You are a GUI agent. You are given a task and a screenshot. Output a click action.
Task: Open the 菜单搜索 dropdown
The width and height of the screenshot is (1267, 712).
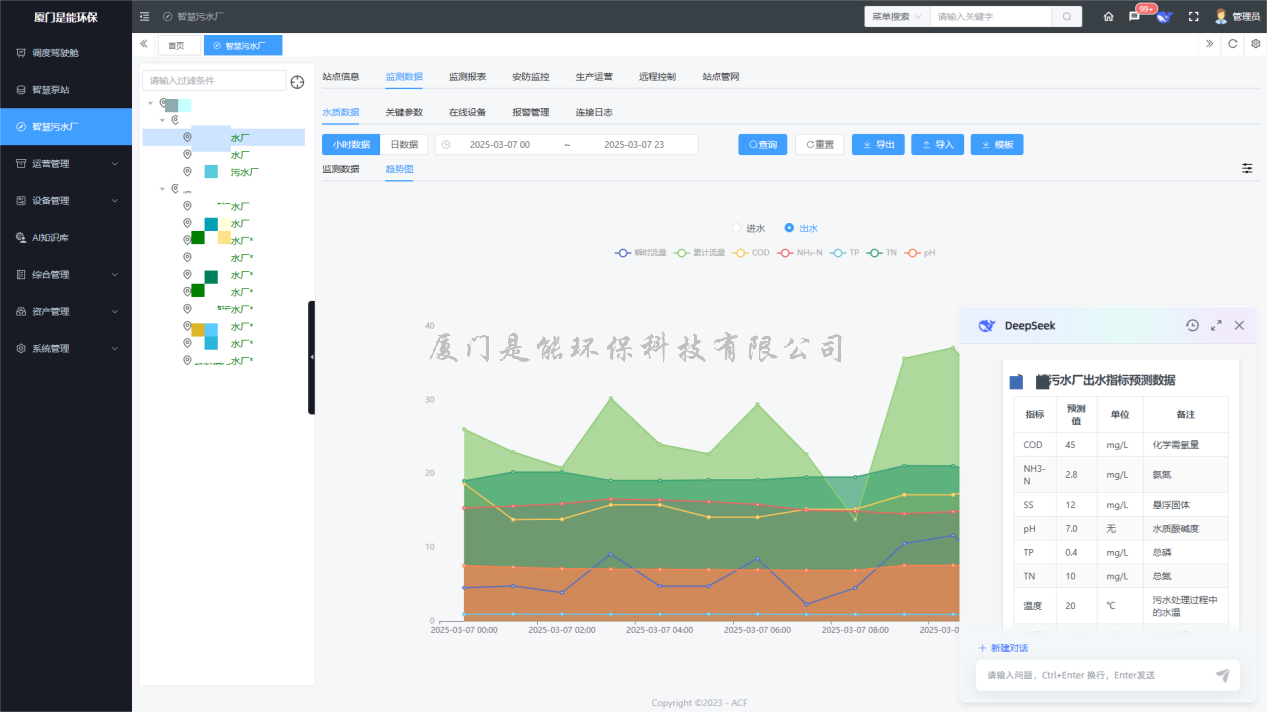coord(897,16)
